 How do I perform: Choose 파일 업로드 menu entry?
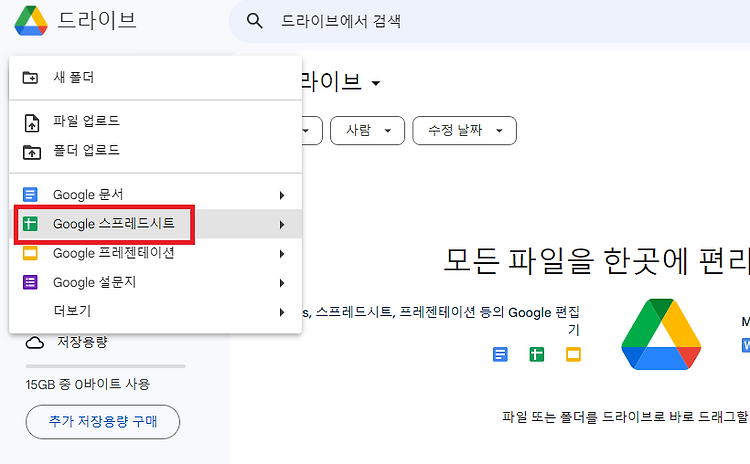(x=155, y=121)
